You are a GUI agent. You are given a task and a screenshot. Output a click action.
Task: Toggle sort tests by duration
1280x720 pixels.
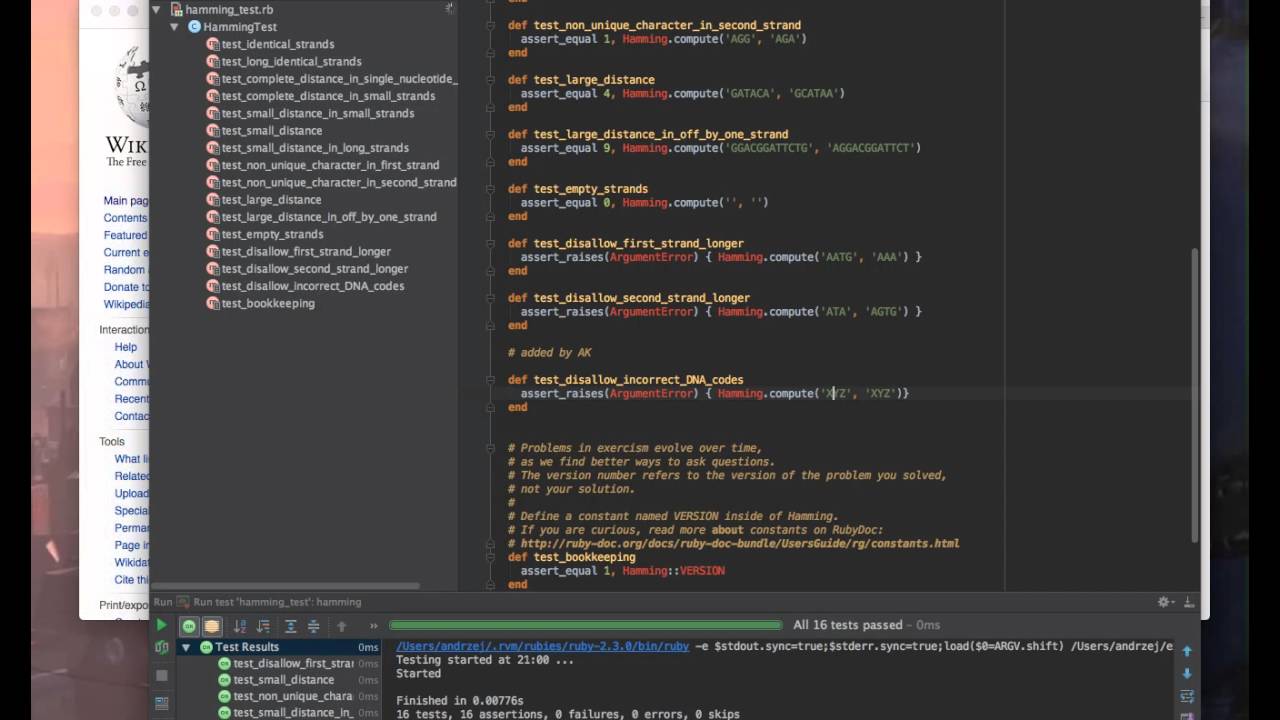point(263,626)
